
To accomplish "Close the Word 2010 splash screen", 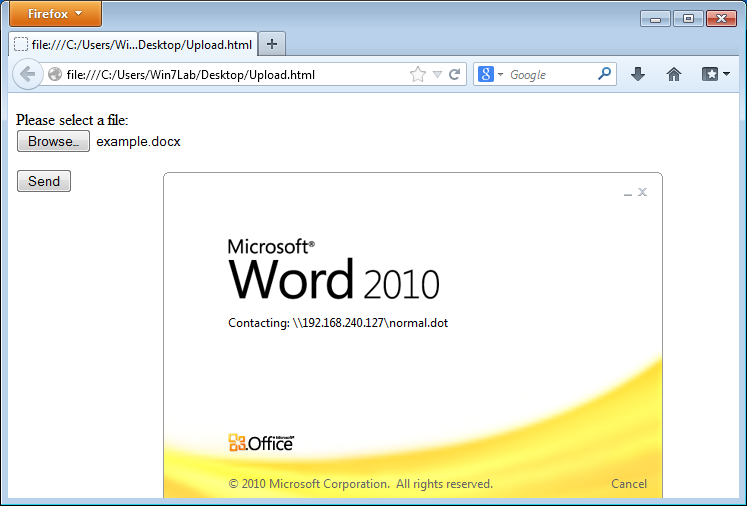I will point(642,192).
